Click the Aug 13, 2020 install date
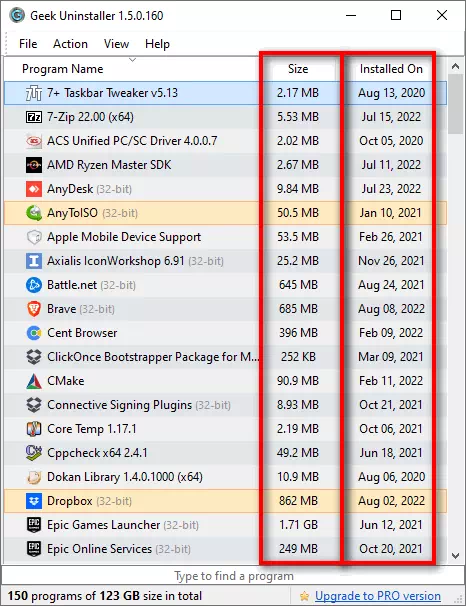 coord(391,93)
